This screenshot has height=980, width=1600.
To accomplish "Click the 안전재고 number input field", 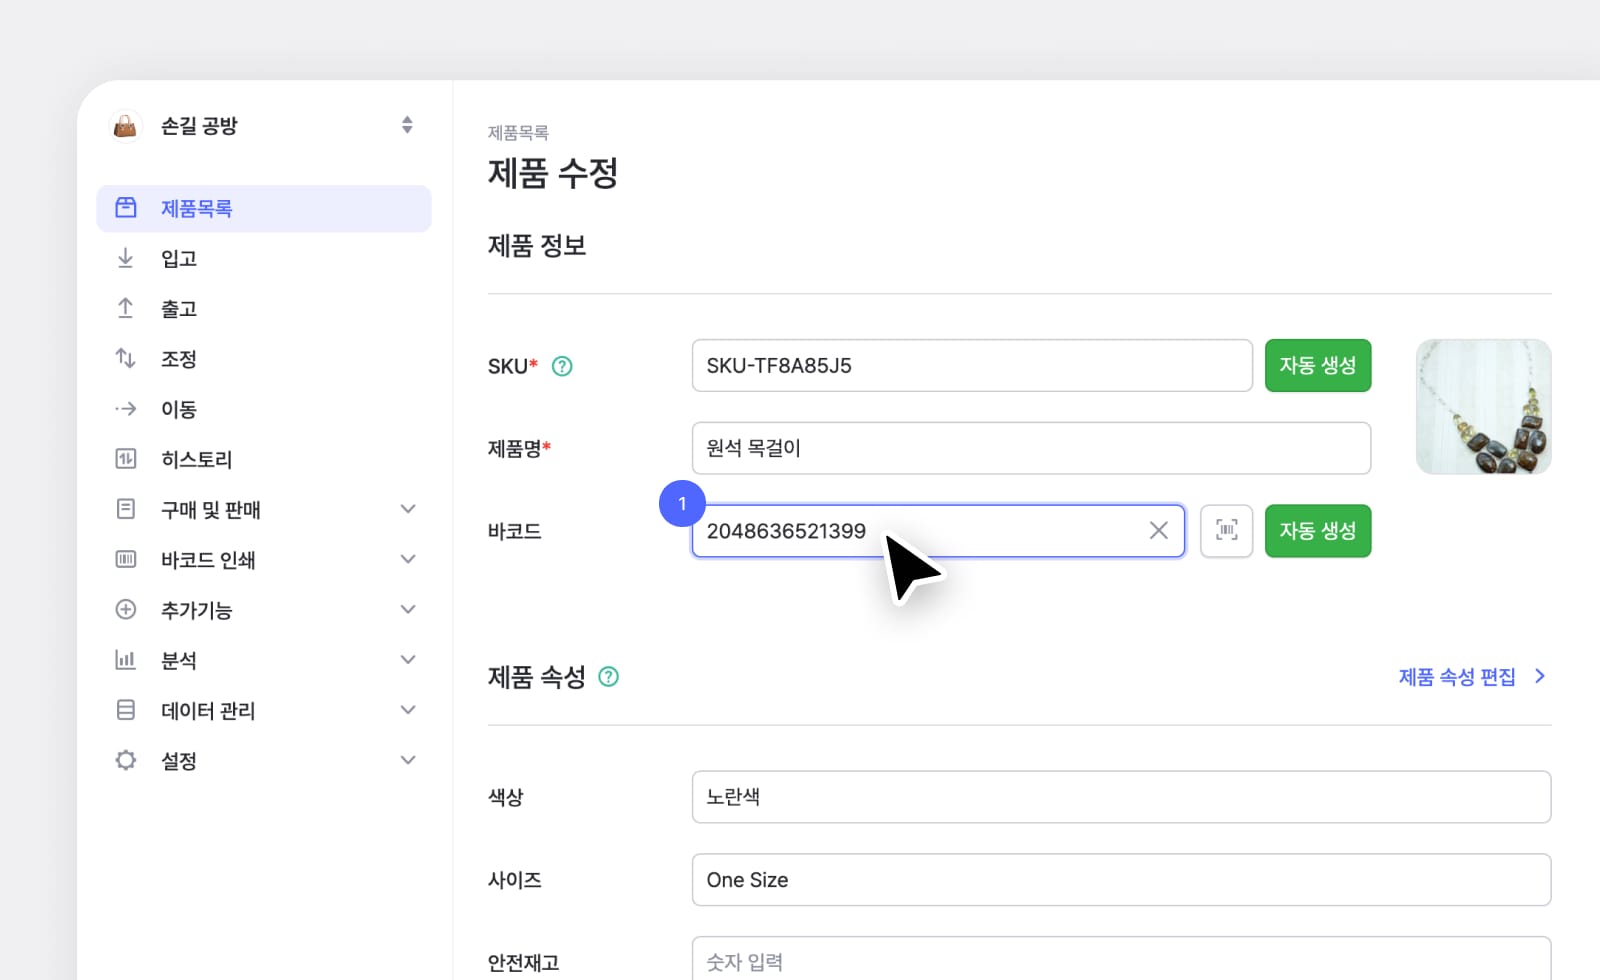I will (1121, 960).
